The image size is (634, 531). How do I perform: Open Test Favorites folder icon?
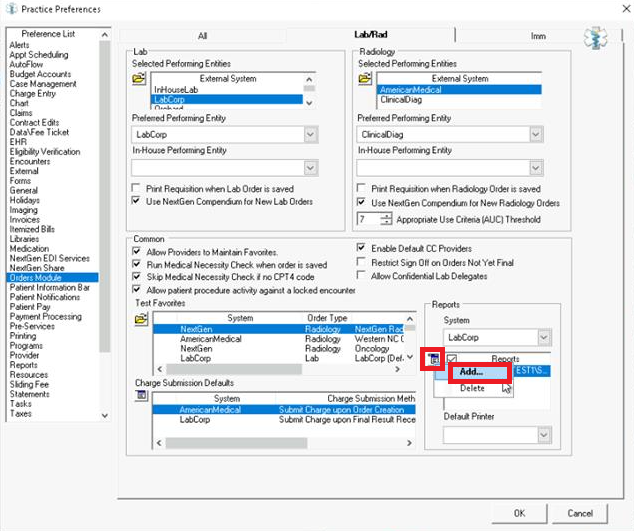[141, 319]
